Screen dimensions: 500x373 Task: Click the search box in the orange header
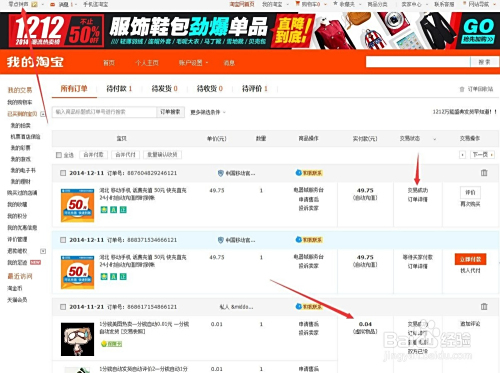(x=418, y=62)
